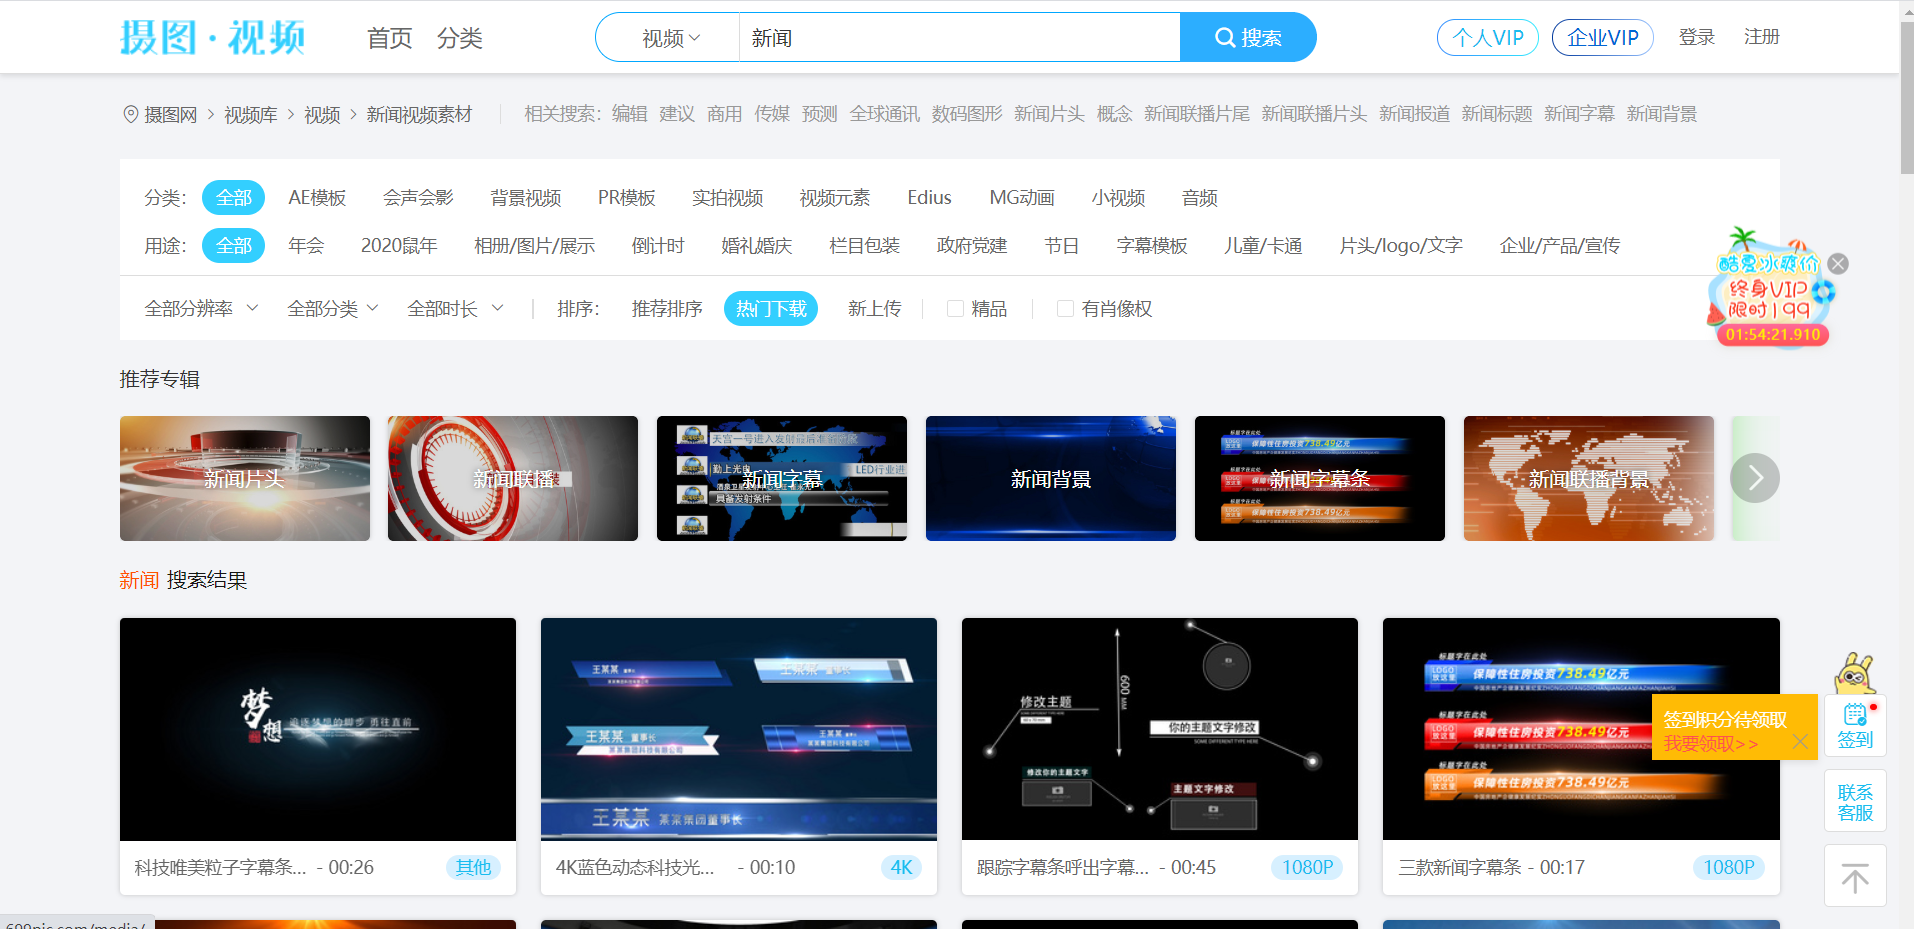Enable the 有肖像权 checkbox filter
This screenshot has height=929, width=1914.
coord(1065,309)
